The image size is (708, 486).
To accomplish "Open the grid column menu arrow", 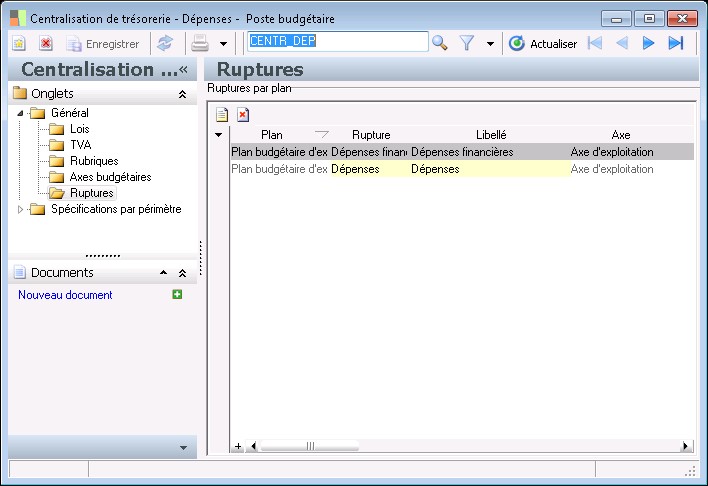I will click(x=219, y=135).
